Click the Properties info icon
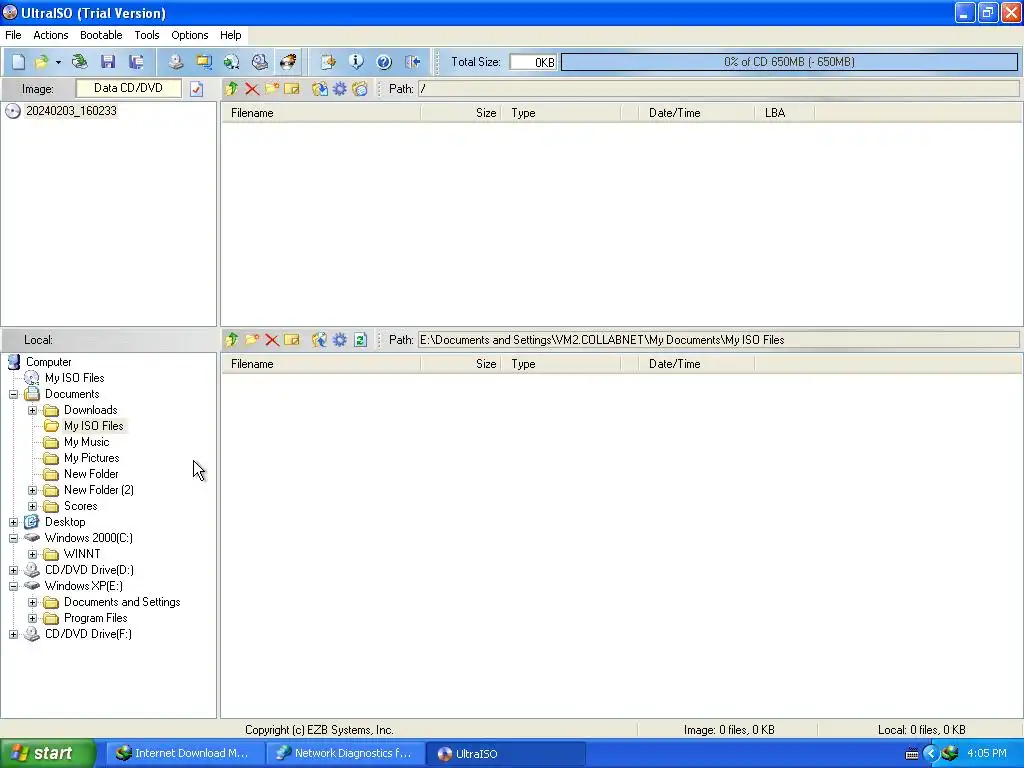 point(356,62)
